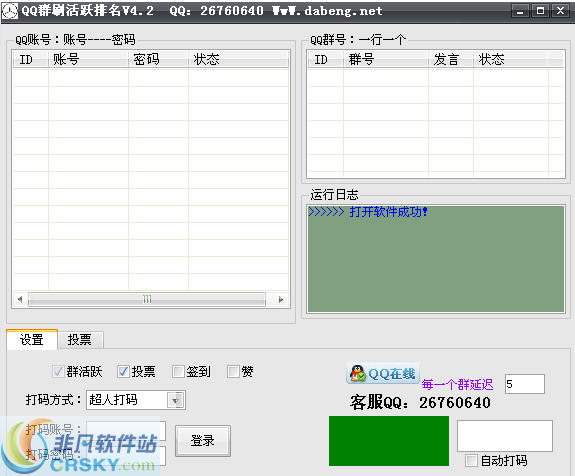The height and width of the screenshot is (476, 575).
Task: Click right arrow of account list scrollbar
Action: point(281,300)
